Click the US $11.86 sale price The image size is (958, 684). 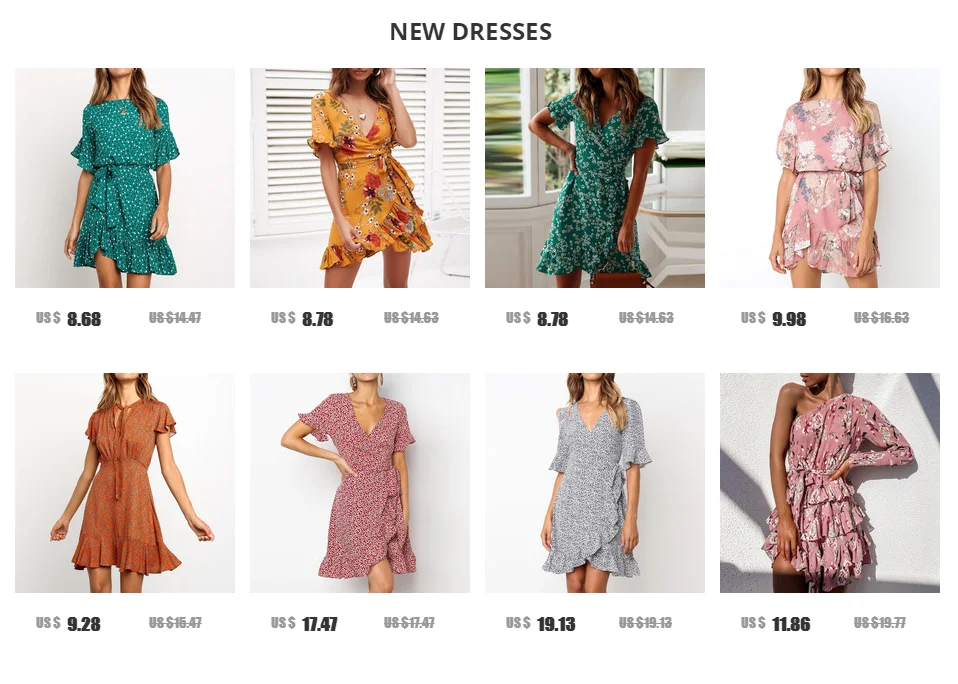click(775, 624)
